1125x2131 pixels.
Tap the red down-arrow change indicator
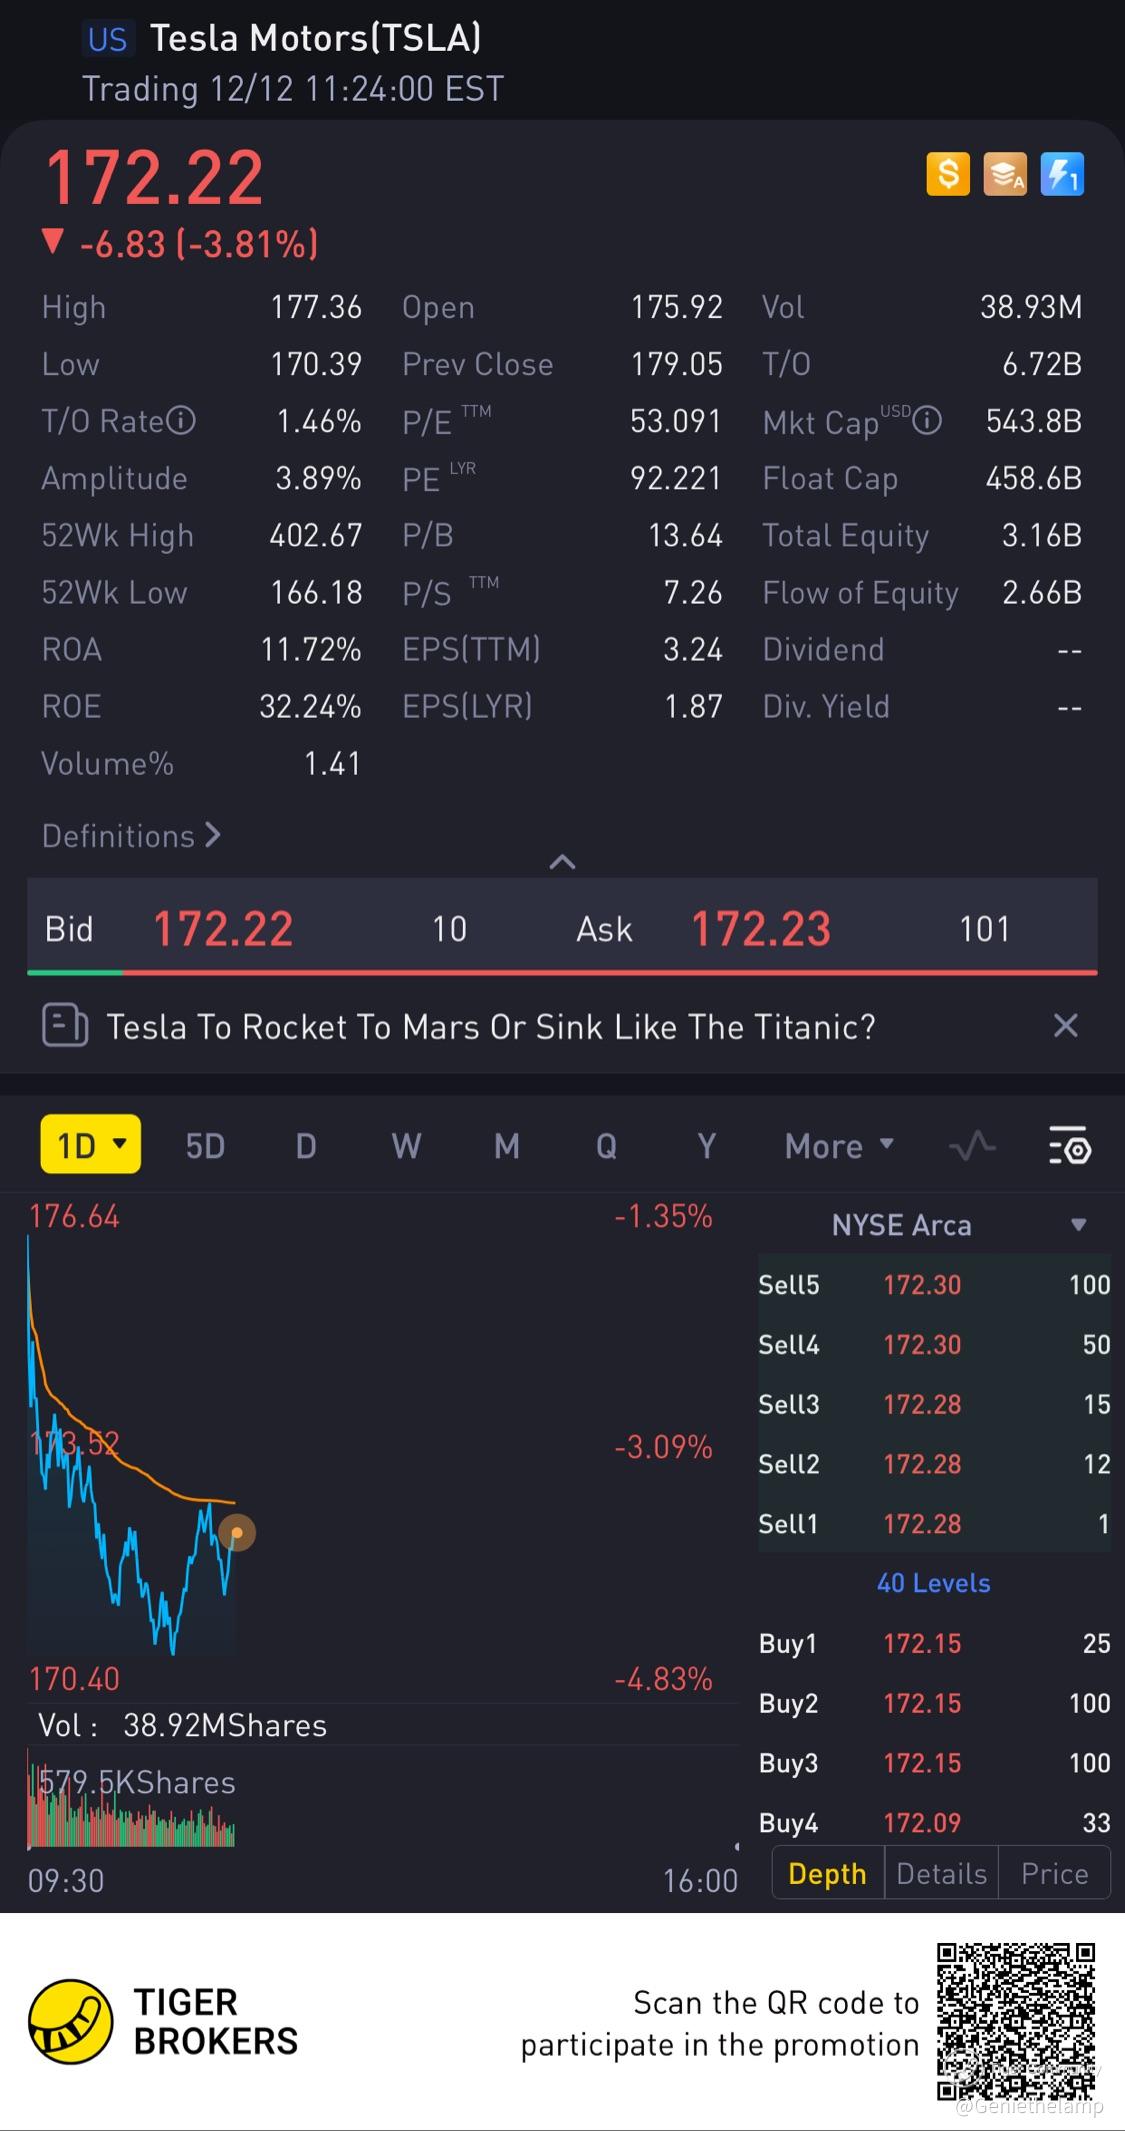(x=52, y=242)
